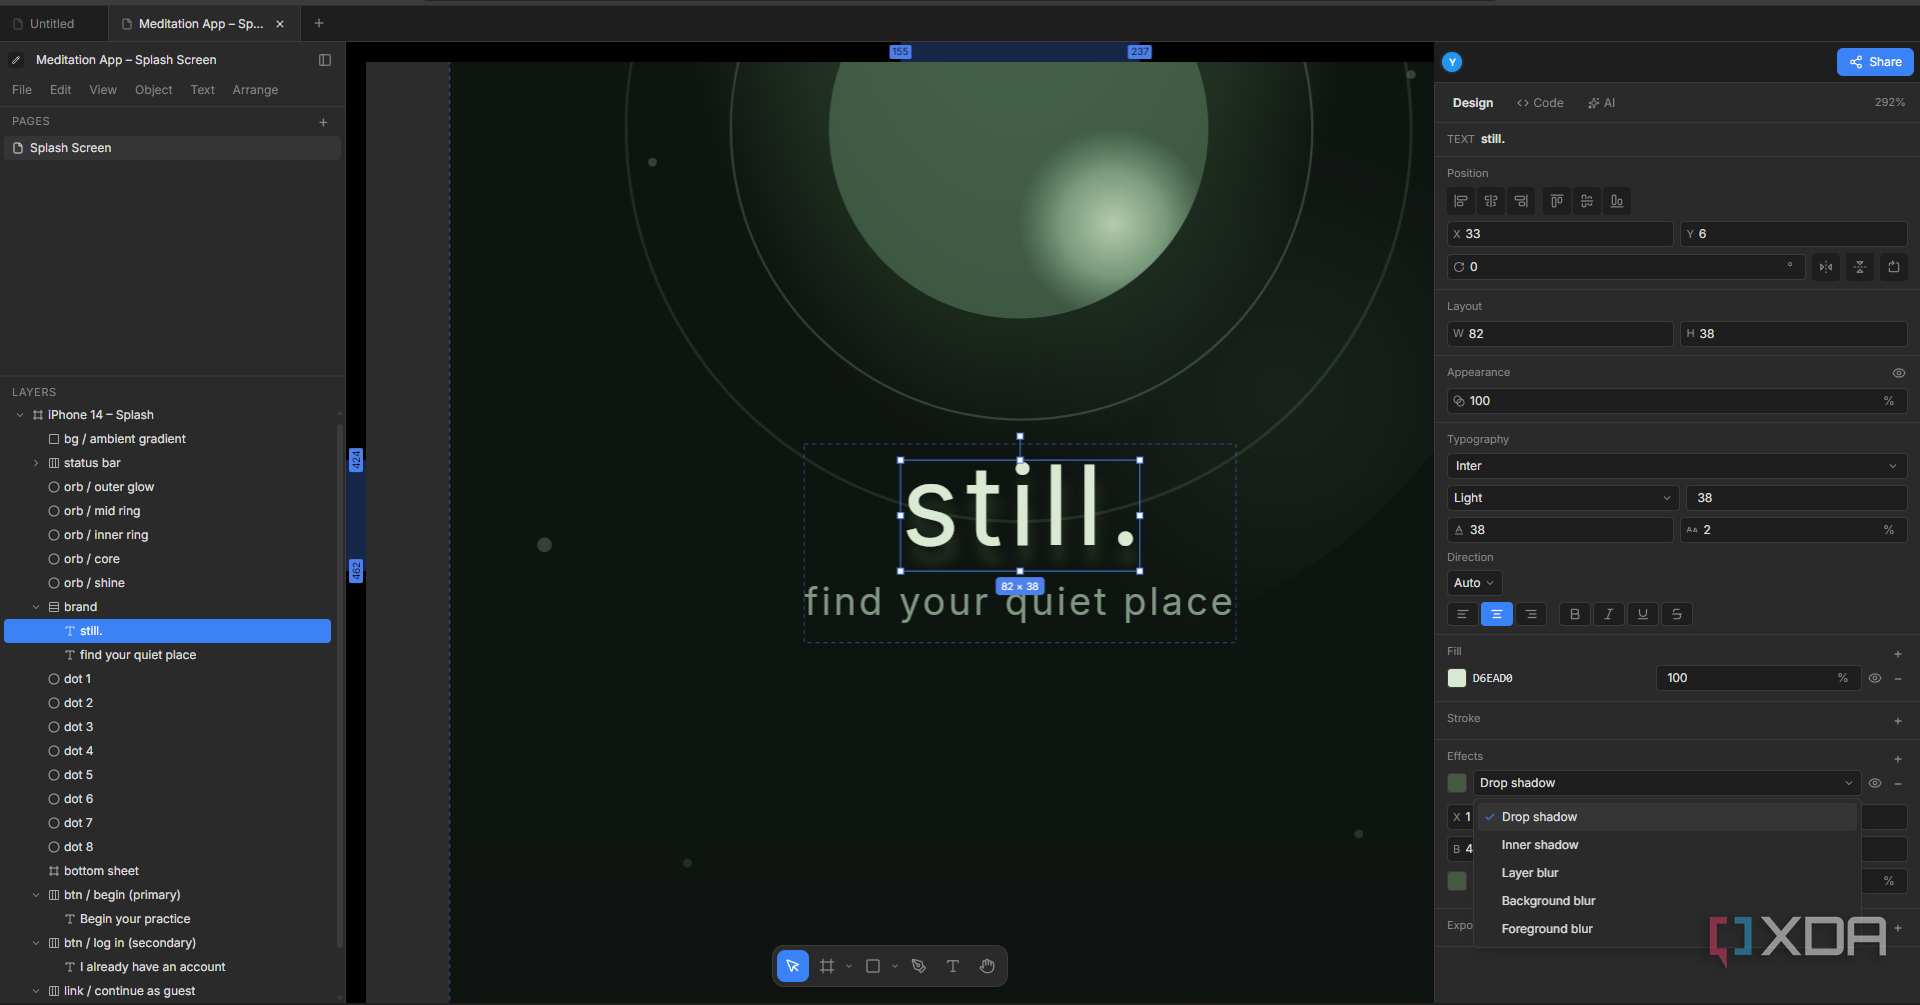Screen dimensions: 1920x1005
Task: Click the align top edges icon
Action: click(x=1556, y=201)
